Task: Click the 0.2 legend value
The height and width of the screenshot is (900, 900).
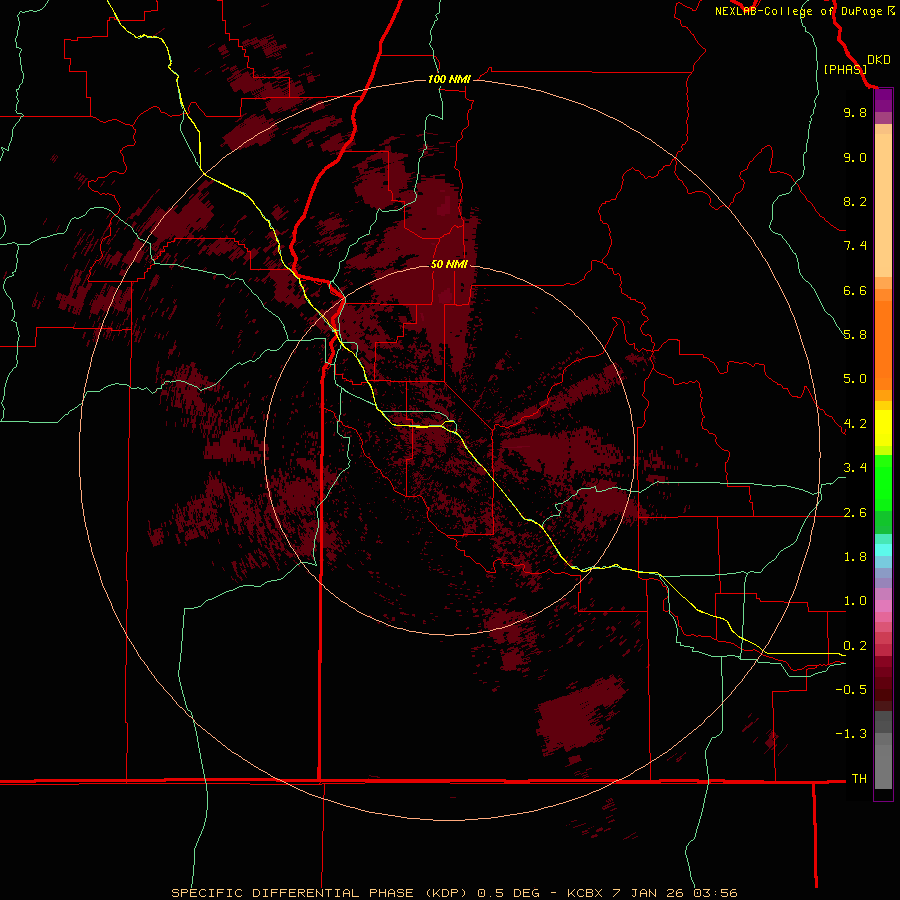Action: pos(855,646)
